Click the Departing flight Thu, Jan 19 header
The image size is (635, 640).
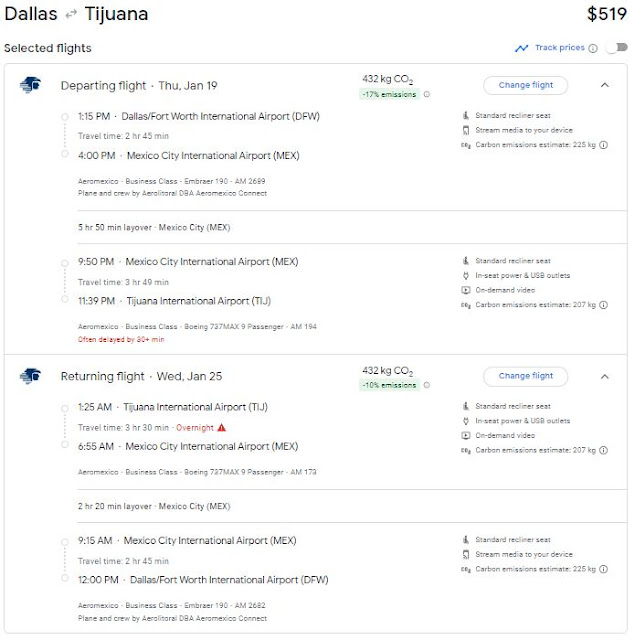139,86
